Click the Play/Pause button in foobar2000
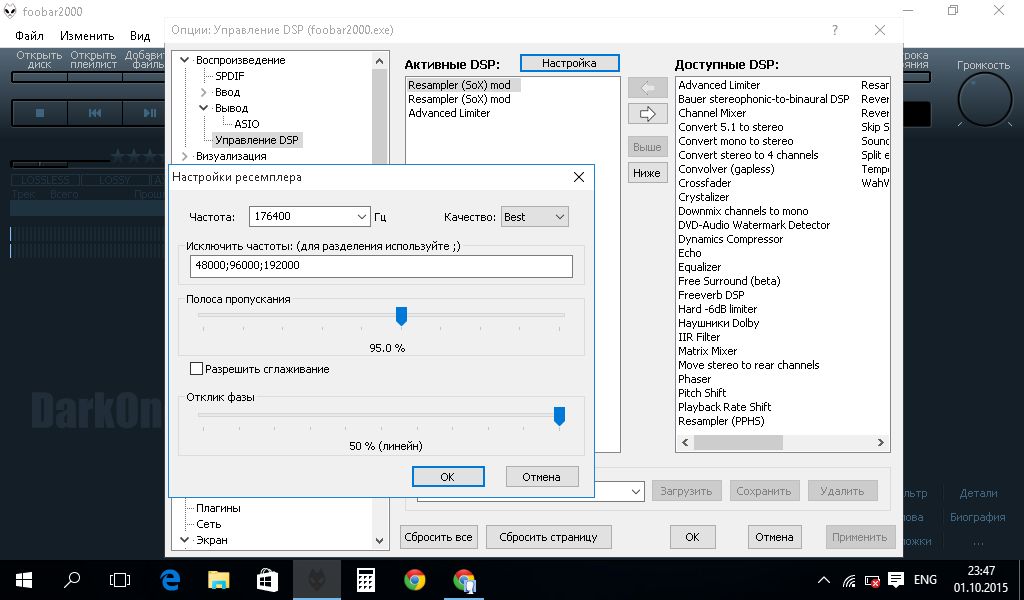 (x=150, y=113)
